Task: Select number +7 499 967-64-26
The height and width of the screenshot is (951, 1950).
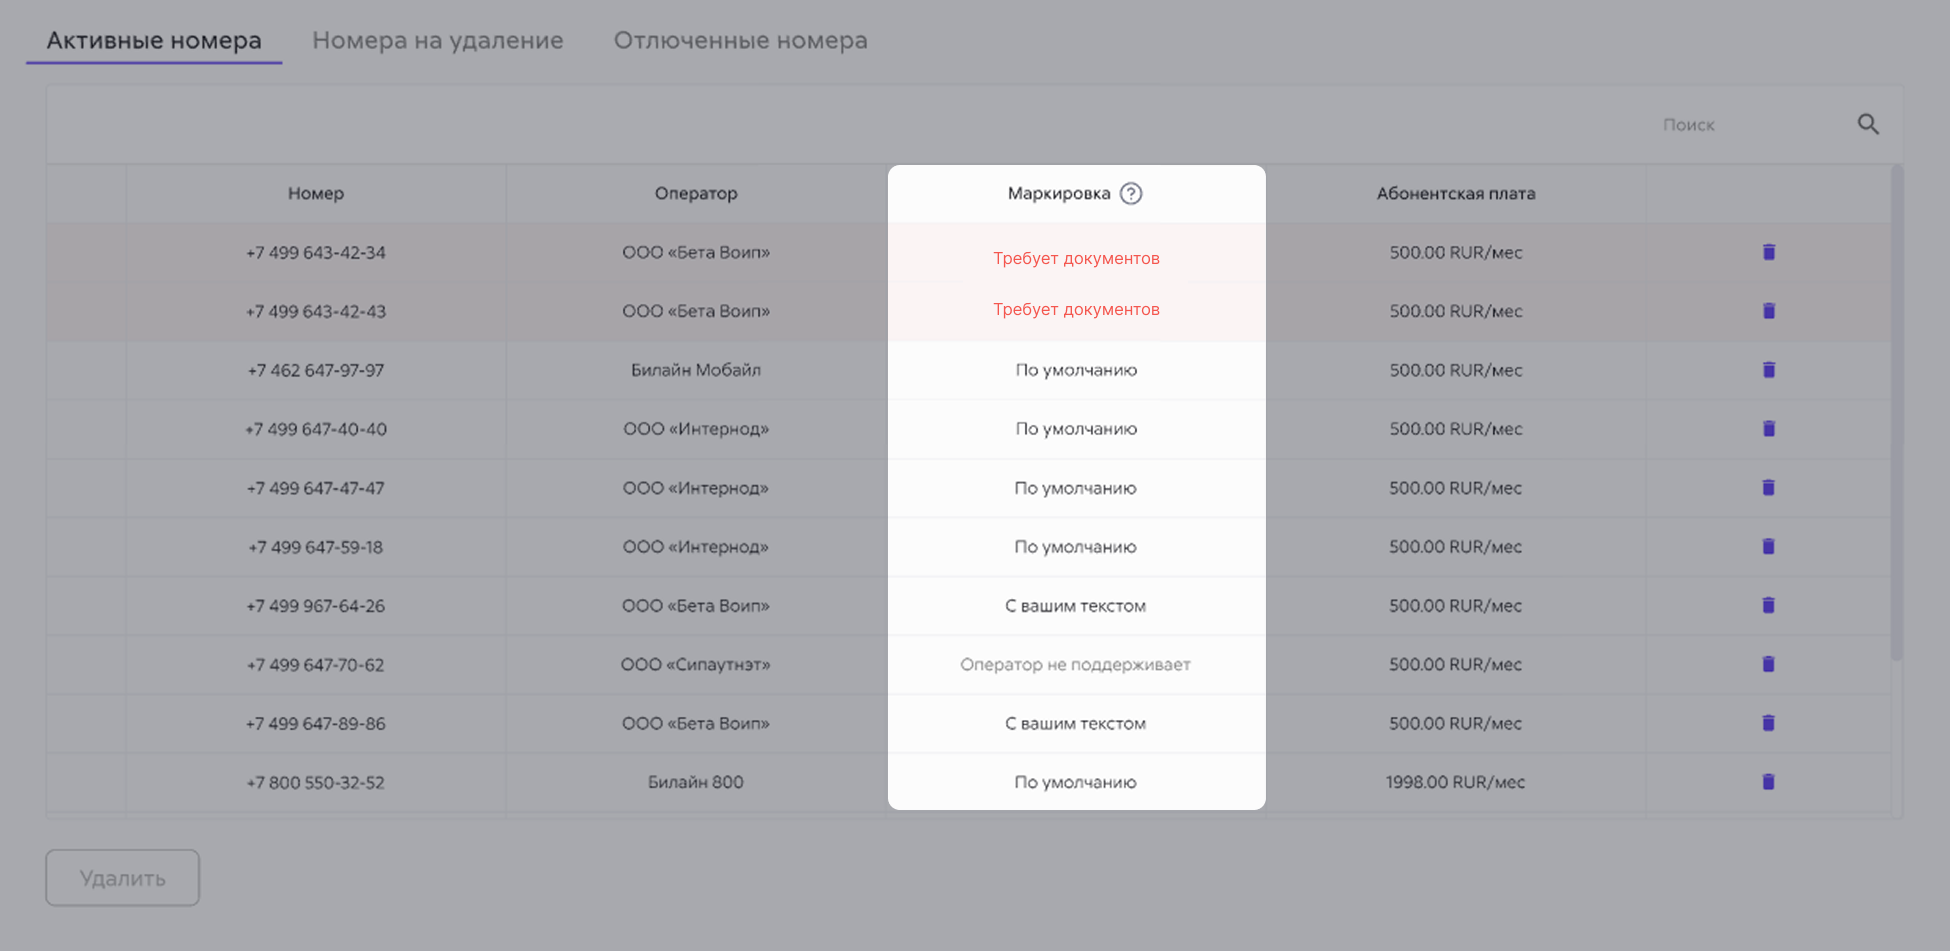Action: (316, 606)
